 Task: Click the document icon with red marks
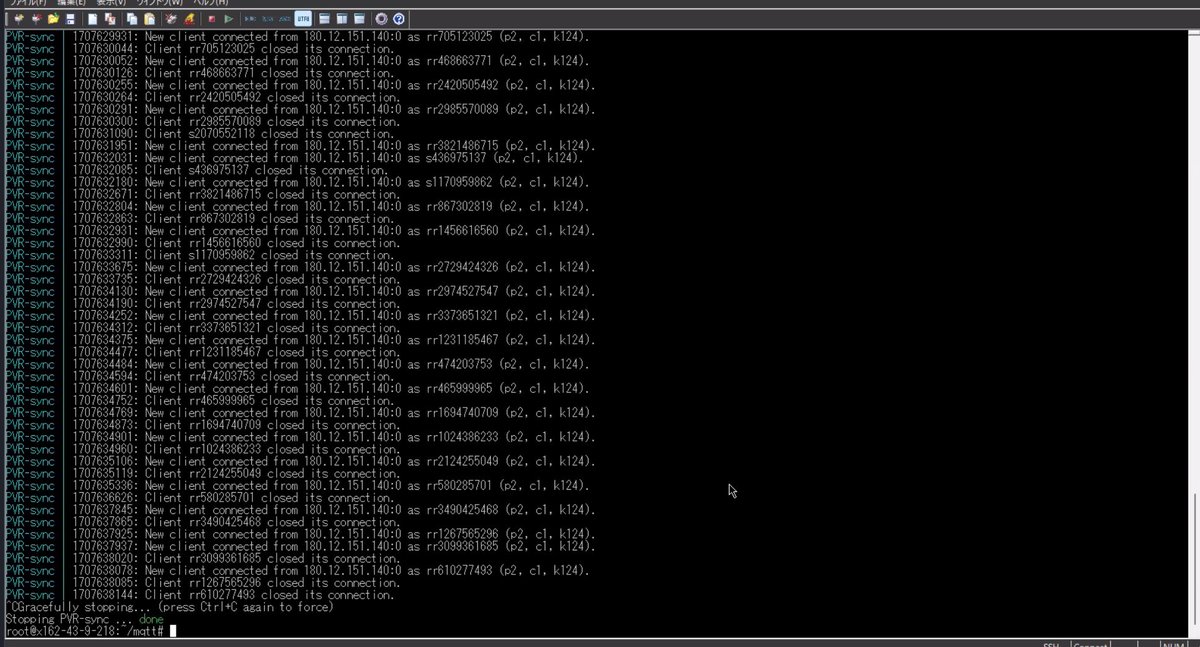pyautogui.click(x=110, y=19)
